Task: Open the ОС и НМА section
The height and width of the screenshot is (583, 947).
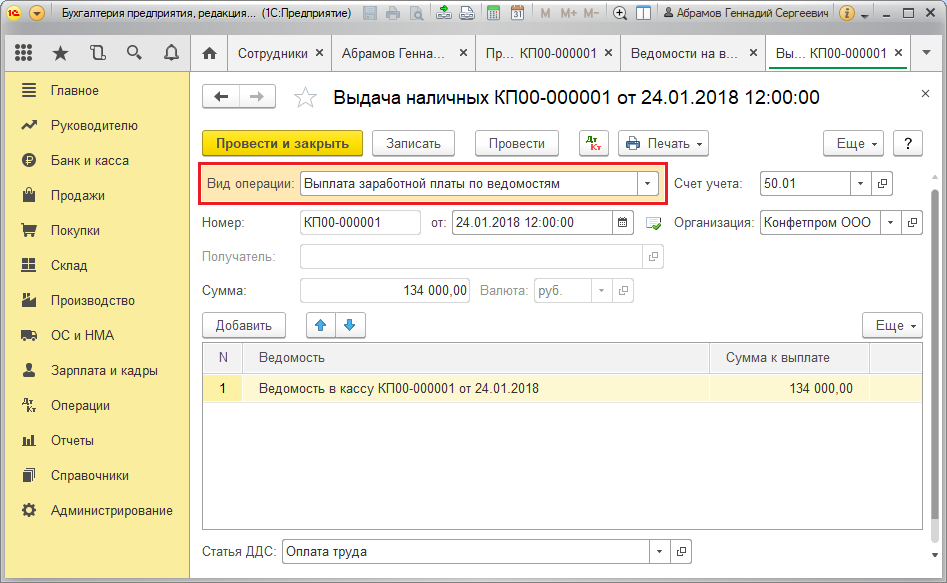Action: click(82, 336)
